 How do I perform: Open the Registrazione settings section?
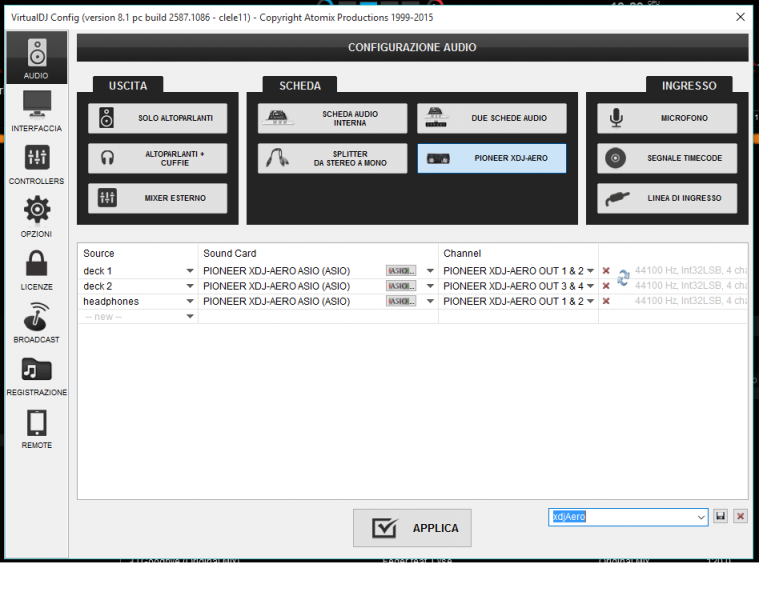click(x=36, y=375)
